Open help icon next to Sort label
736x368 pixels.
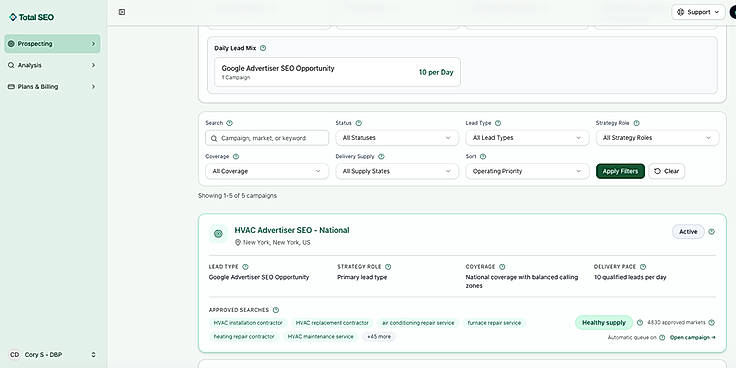point(483,156)
